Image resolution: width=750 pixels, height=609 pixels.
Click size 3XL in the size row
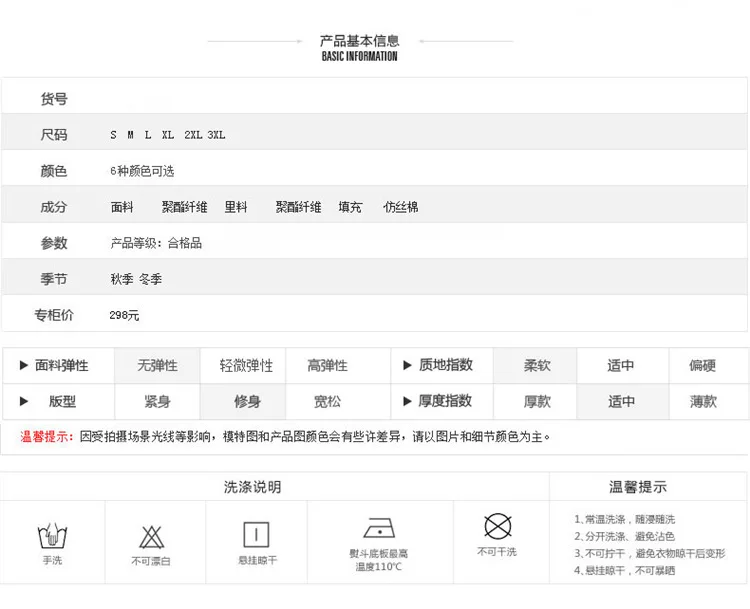[x=216, y=135]
